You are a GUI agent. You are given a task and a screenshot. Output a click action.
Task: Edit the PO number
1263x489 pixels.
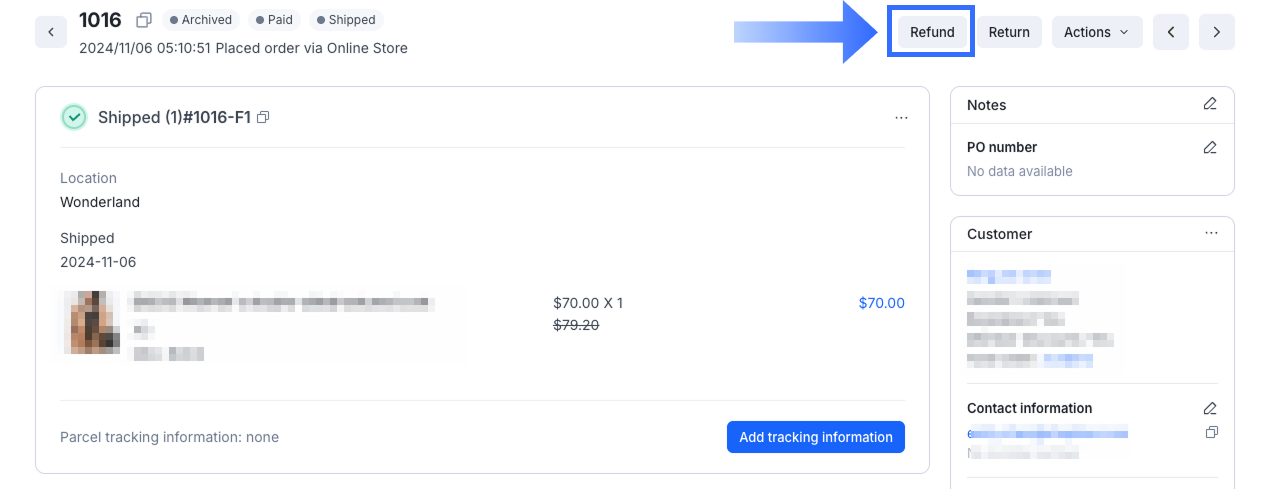point(1210,147)
